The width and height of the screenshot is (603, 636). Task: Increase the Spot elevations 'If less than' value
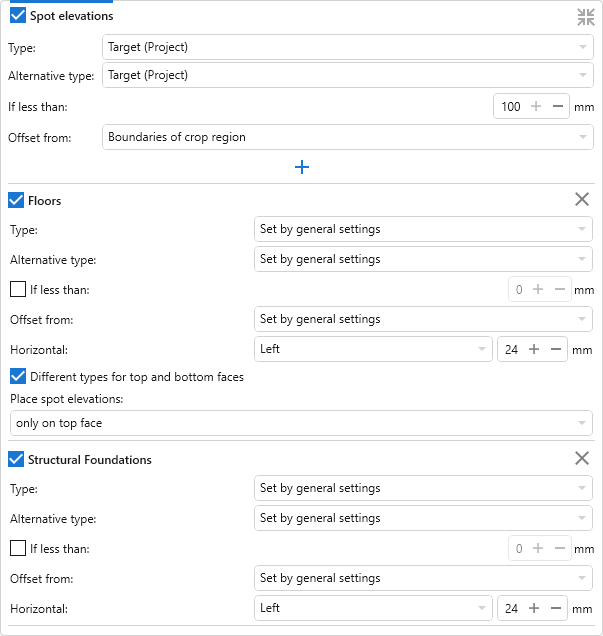(x=536, y=106)
